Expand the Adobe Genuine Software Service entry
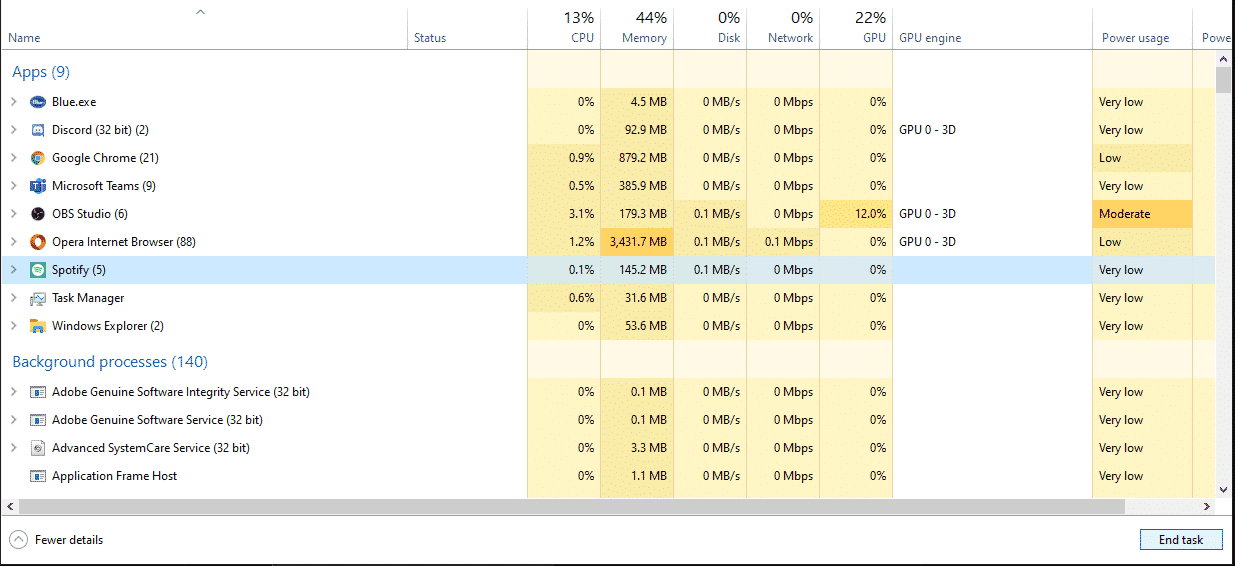Image resolution: width=1235 pixels, height=566 pixels. pyautogui.click(x=14, y=420)
